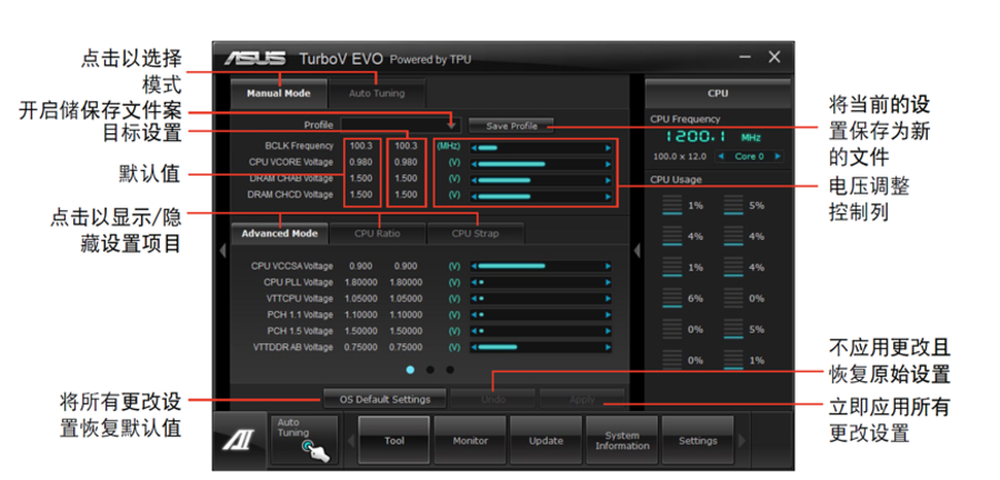The image size is (1000, 480).
Task: Adjust the DRAM CHCD Voltage slider
Action: (541, 196)
